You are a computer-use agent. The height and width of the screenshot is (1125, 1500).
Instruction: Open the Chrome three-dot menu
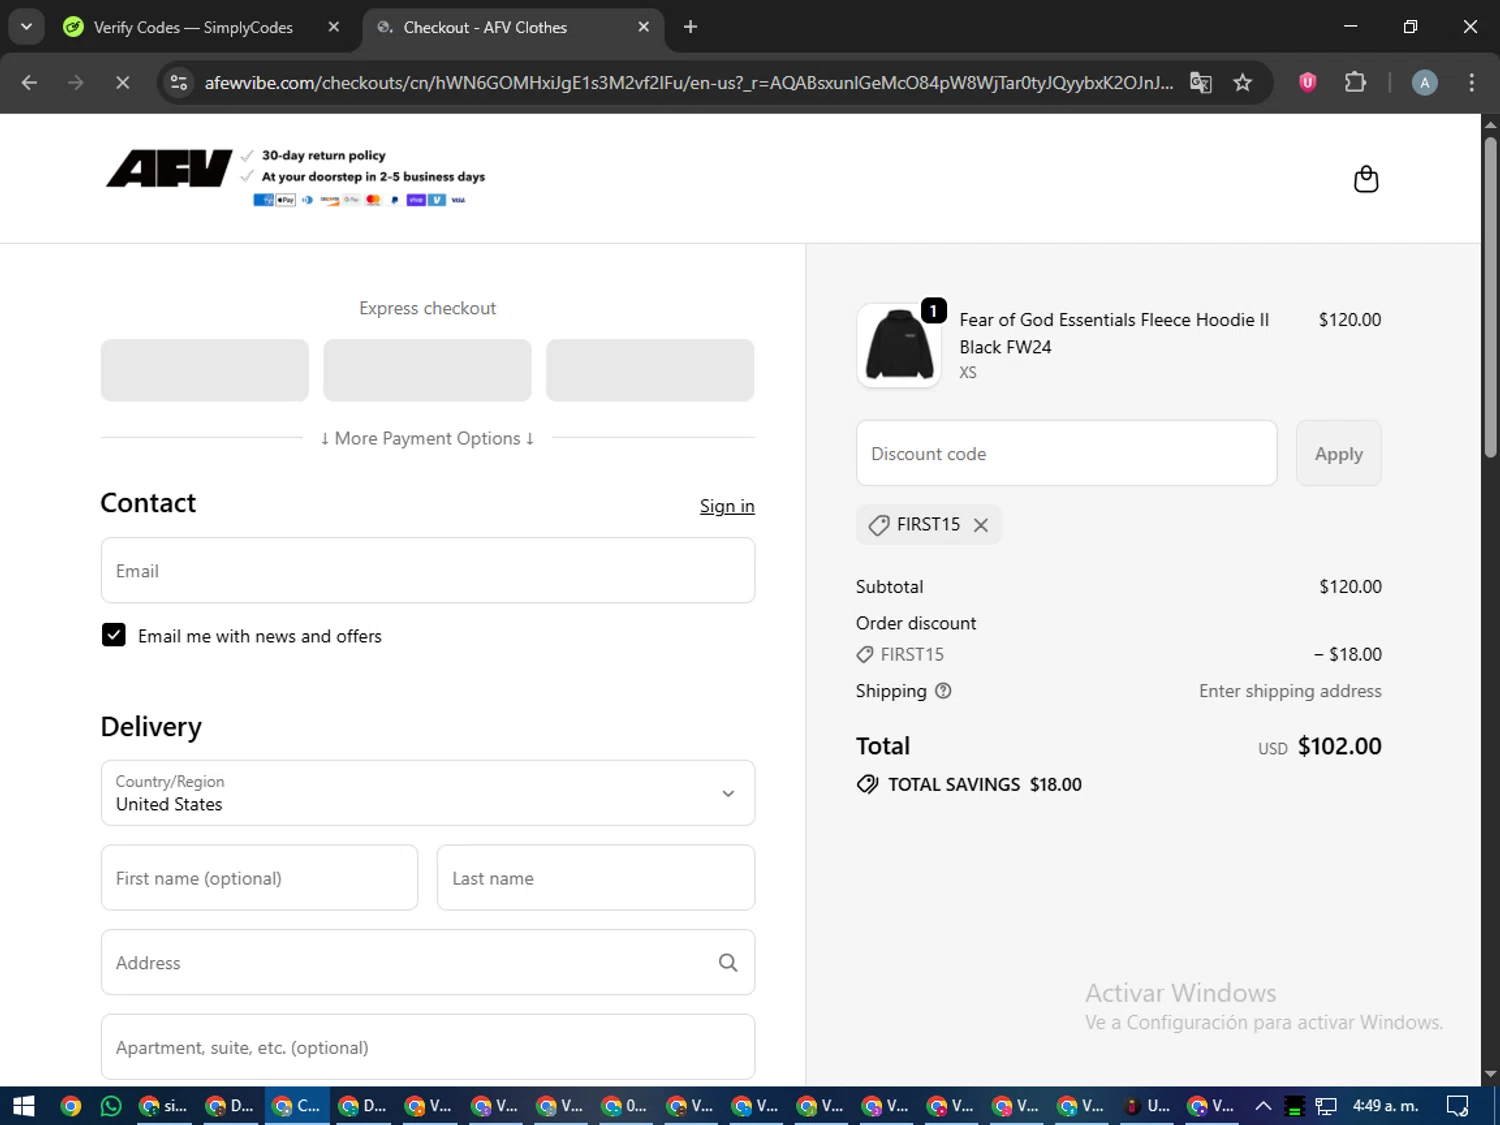point(1471,83)
